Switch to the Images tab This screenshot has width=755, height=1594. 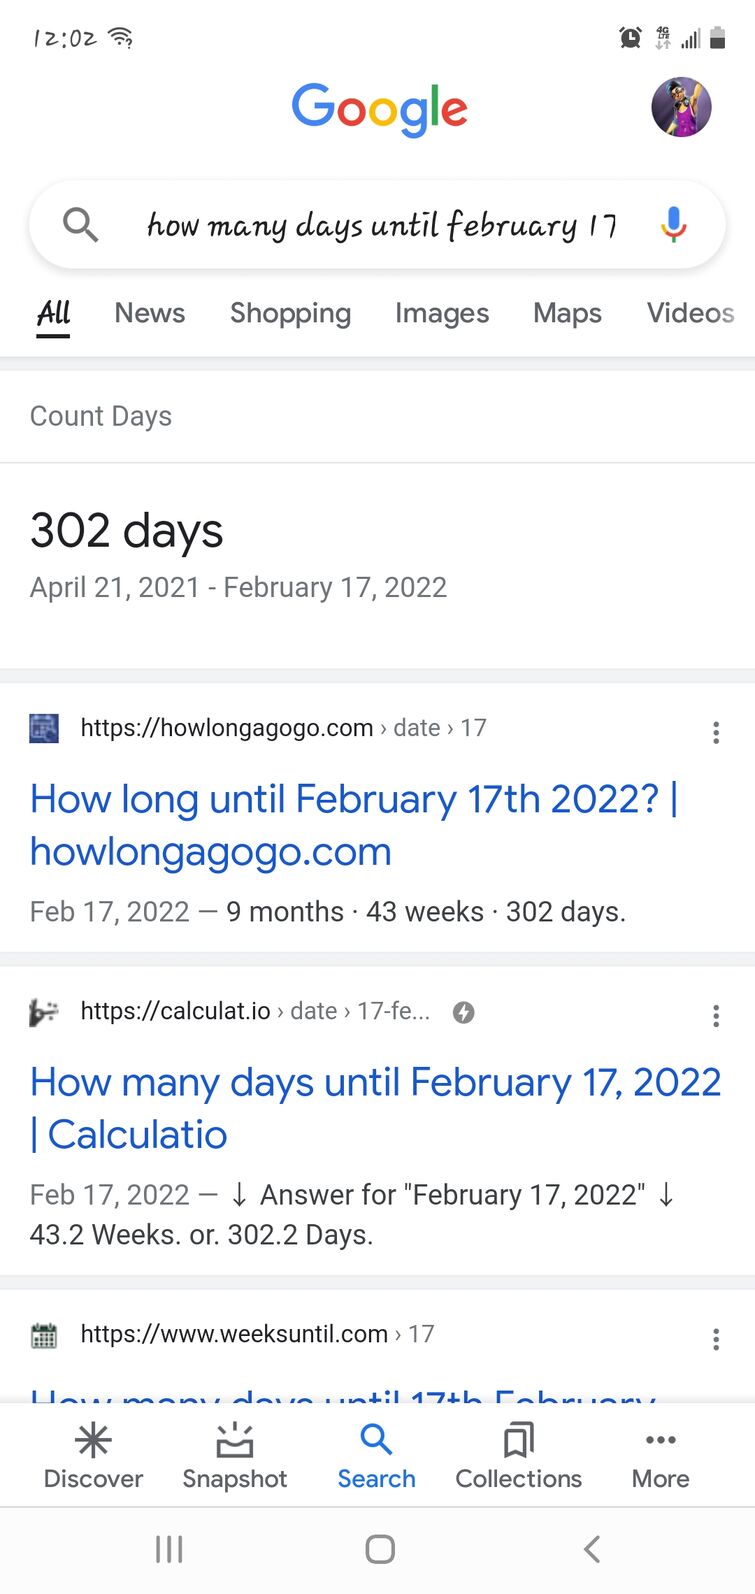tap(441, 313)
